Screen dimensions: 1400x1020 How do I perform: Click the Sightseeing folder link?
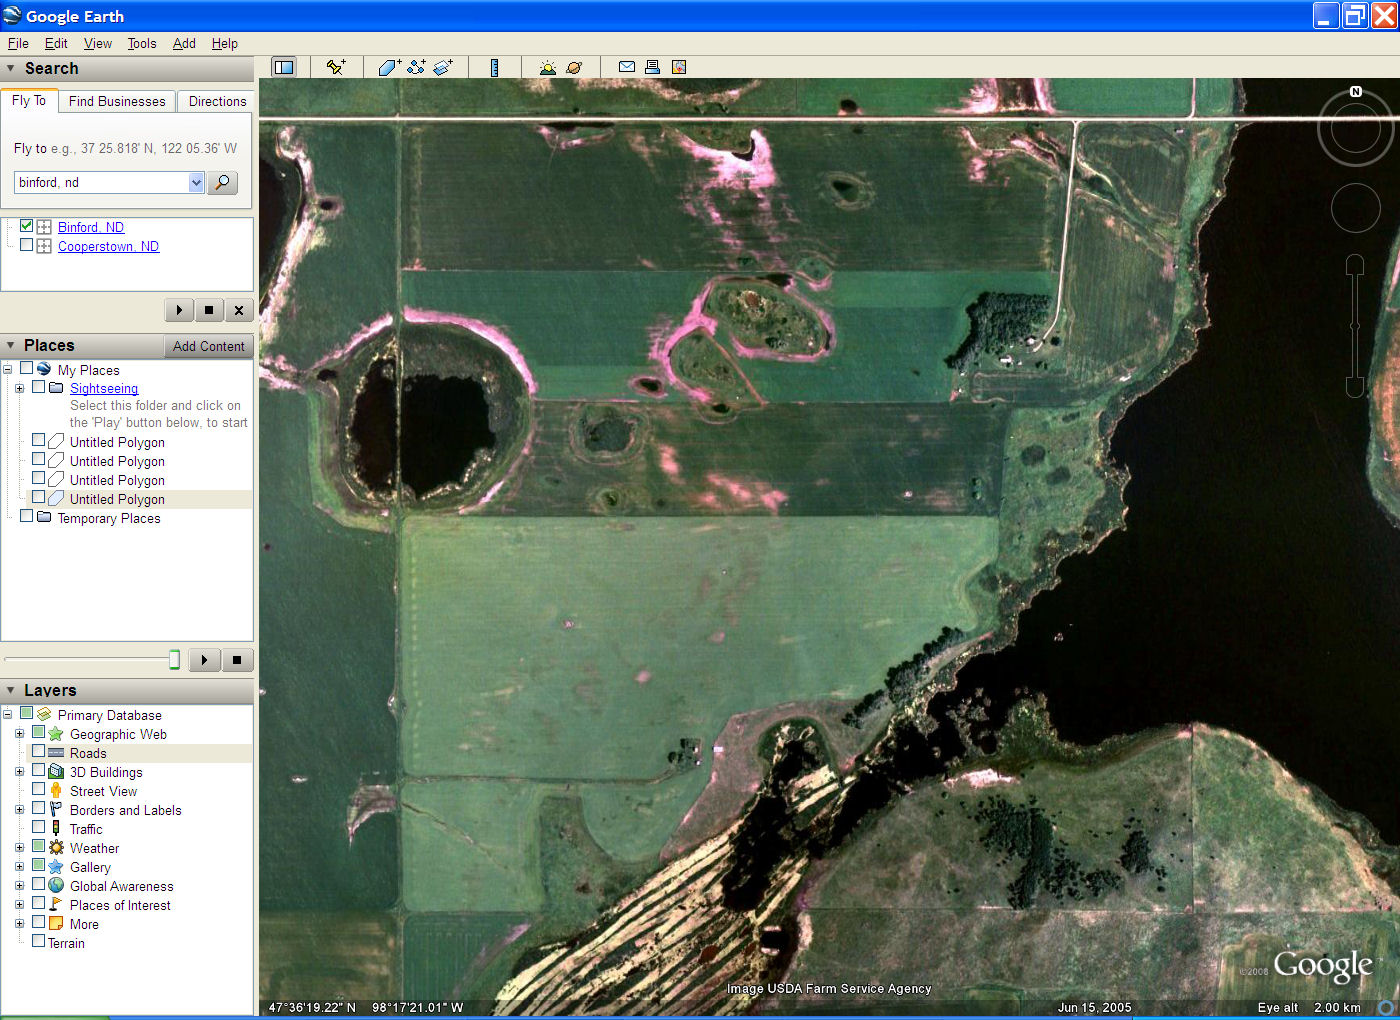(x=104, y=388)
